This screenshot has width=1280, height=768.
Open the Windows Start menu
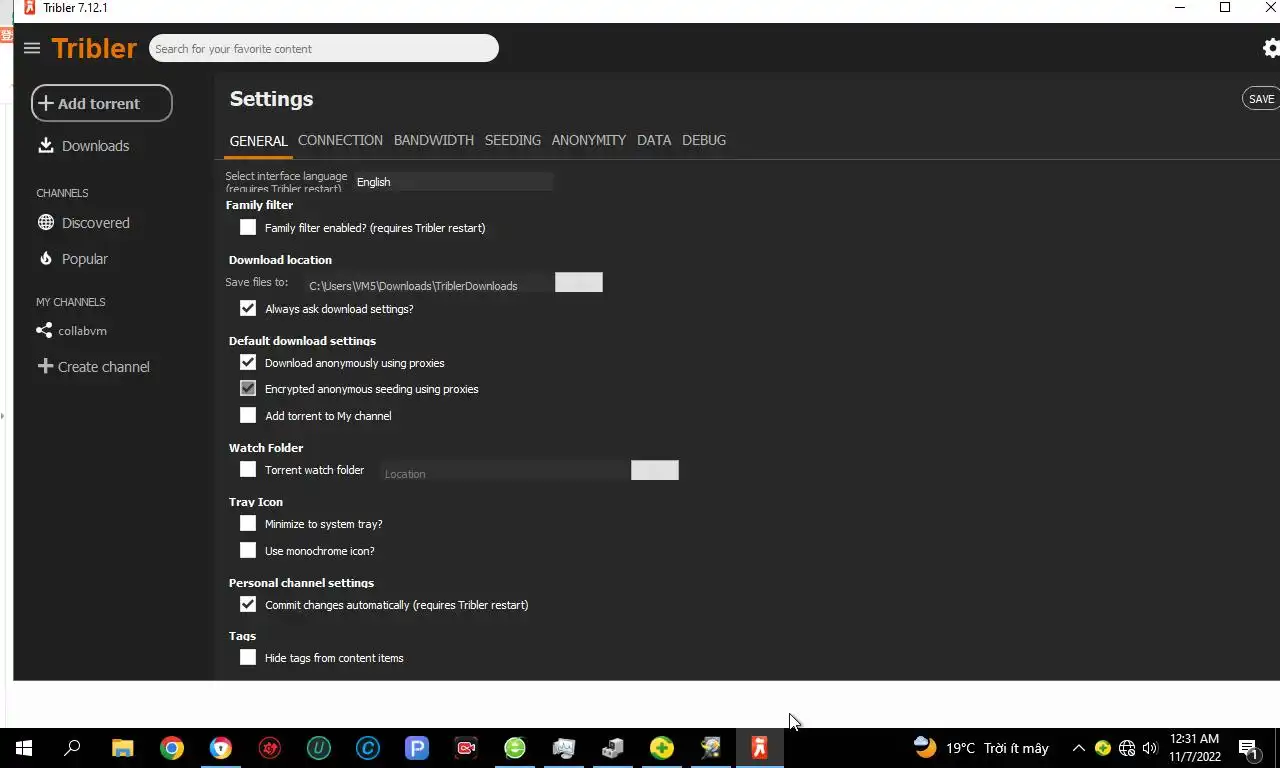click(24, 748)
